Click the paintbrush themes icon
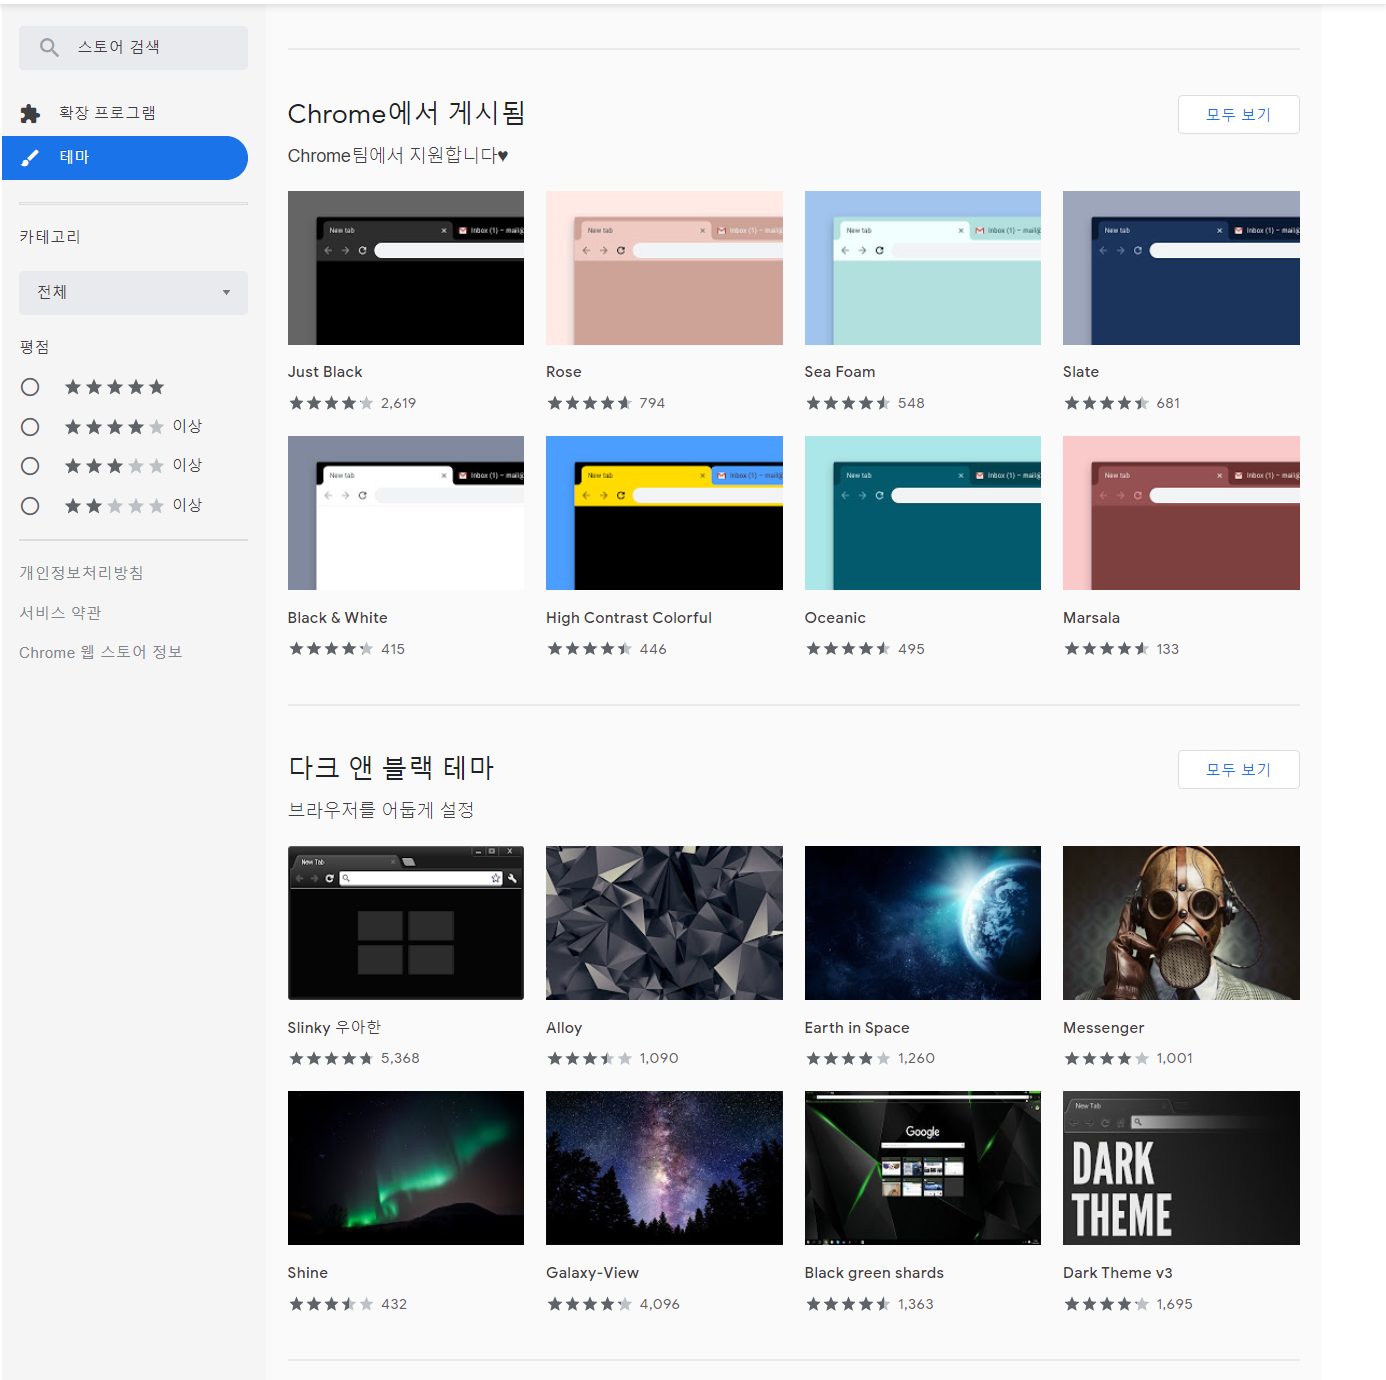 pyautogui.click(x=30, y=158)
